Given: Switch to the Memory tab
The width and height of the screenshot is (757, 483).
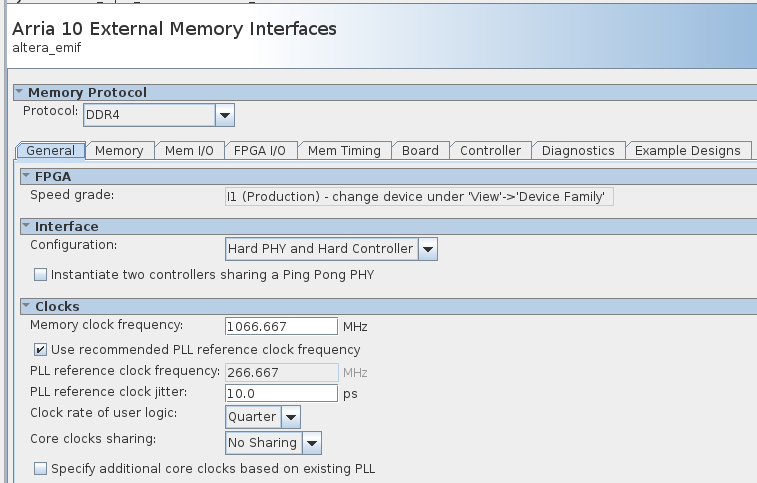Looking at the screenshot, I should click(x=119, y=151).
